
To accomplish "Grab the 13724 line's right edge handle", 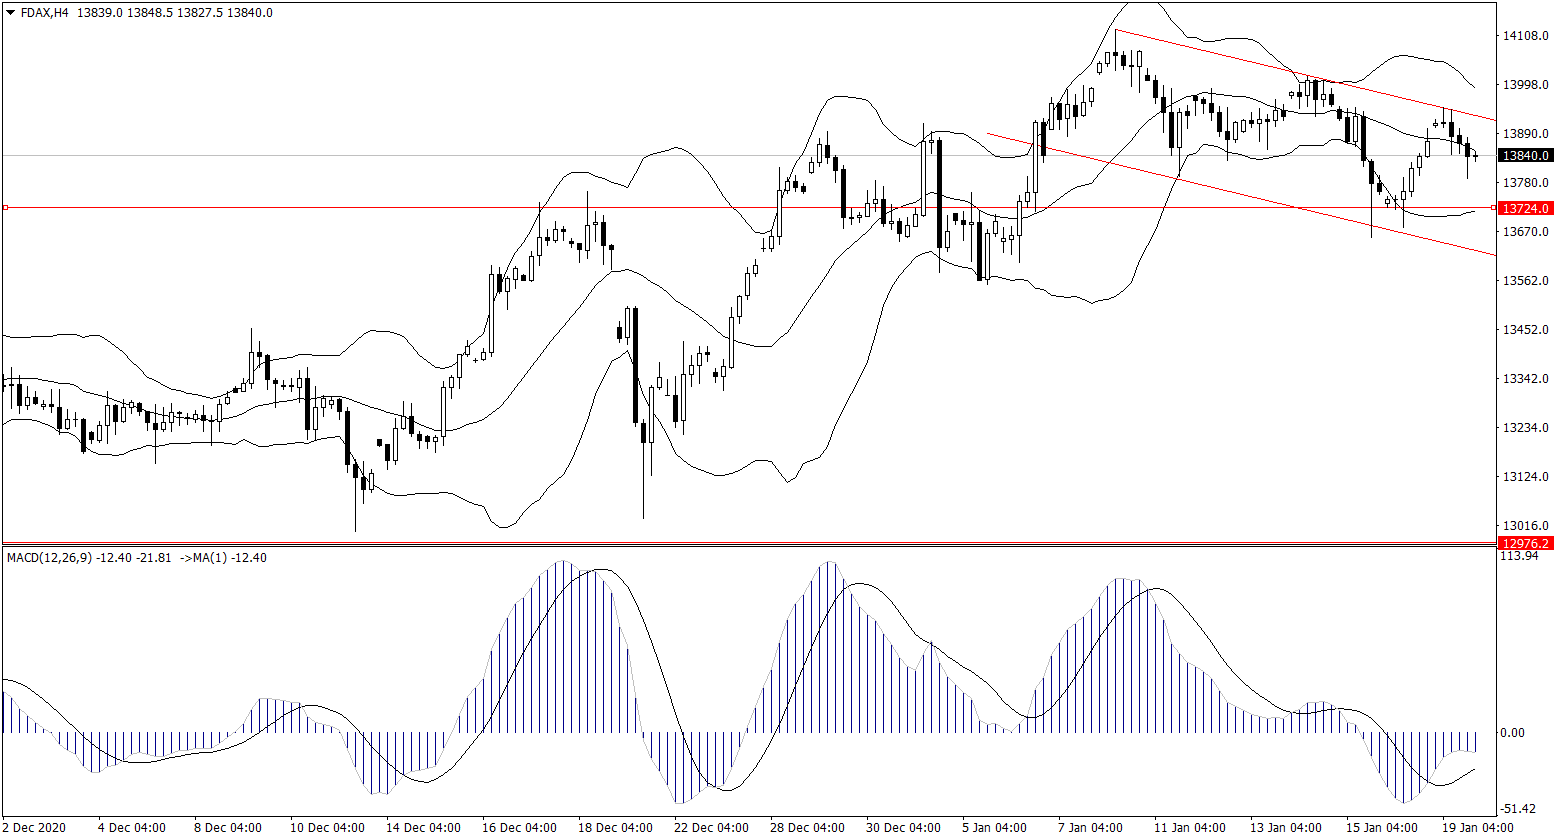I will point(1494,208).
